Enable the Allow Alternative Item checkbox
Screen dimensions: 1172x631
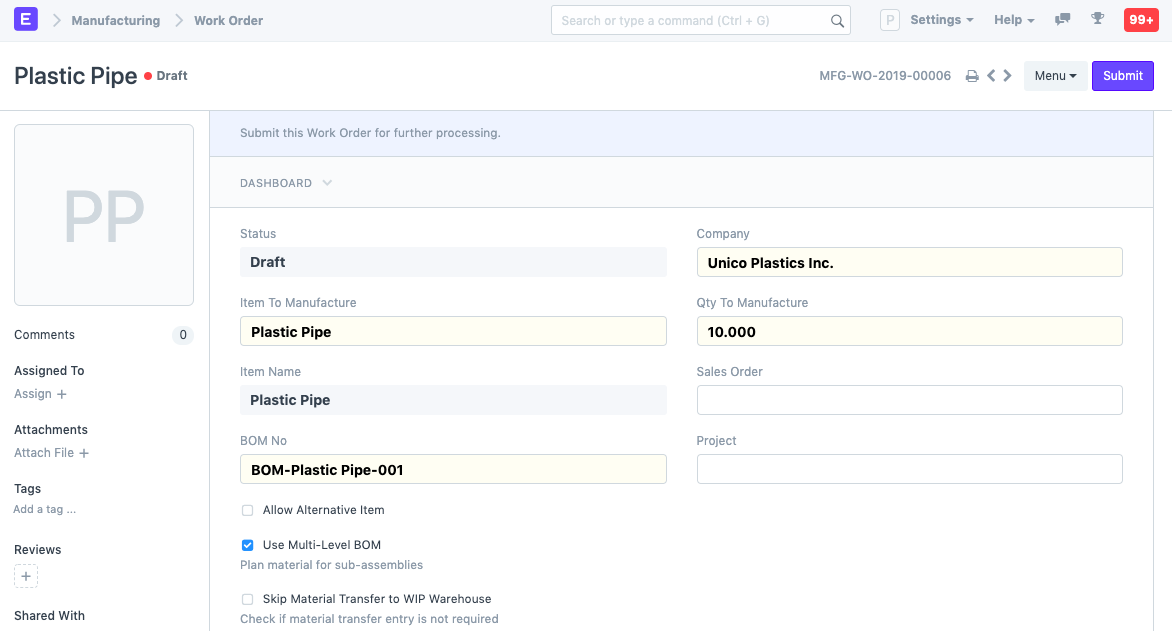coord(247,510)
